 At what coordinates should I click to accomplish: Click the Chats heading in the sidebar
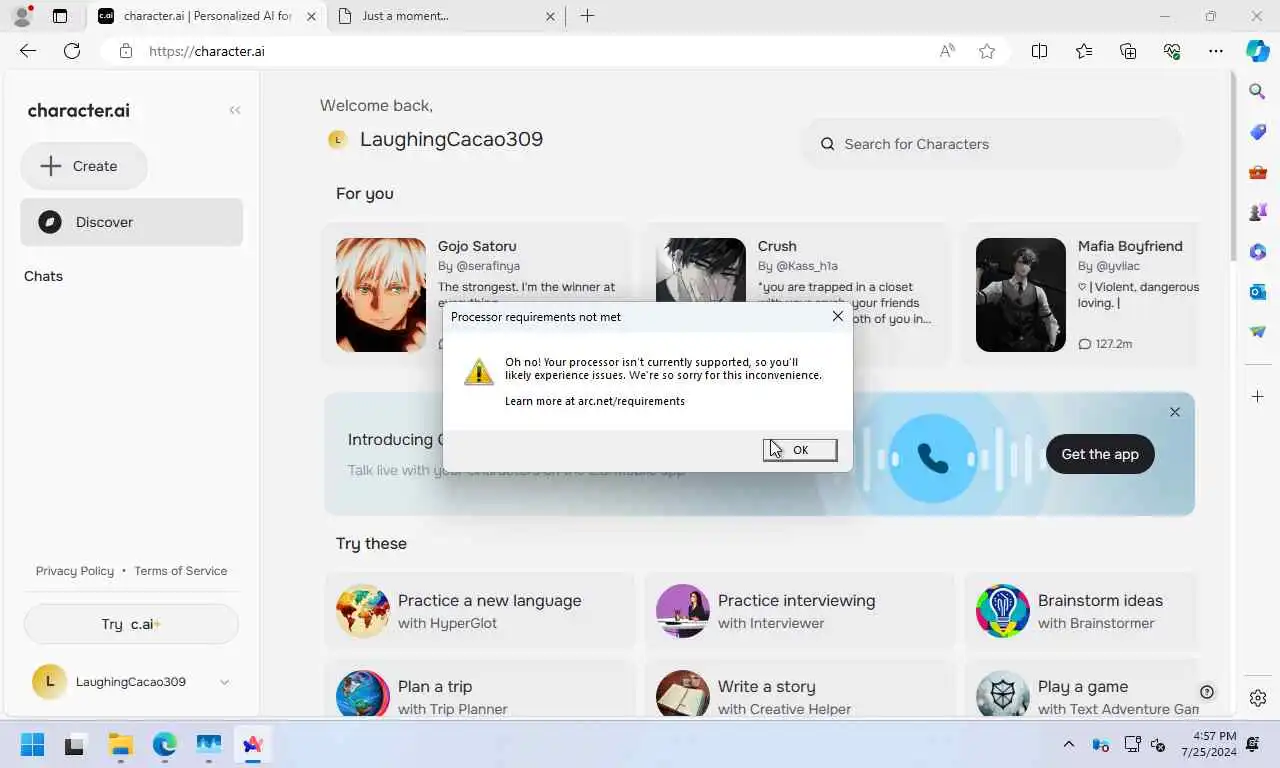click(43, 276)
